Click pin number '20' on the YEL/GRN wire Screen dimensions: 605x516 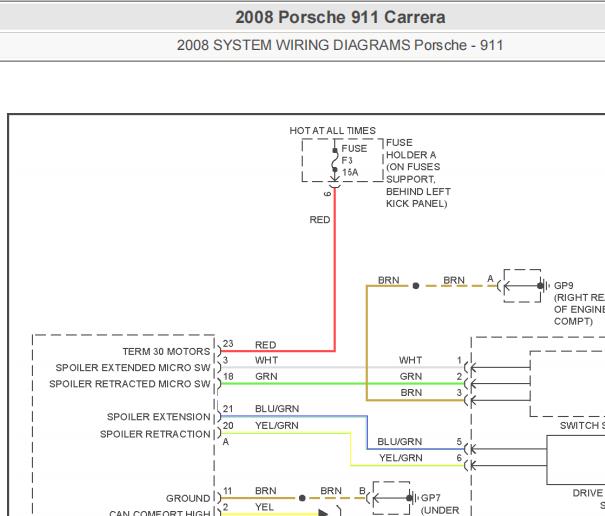tap(228, 425)
